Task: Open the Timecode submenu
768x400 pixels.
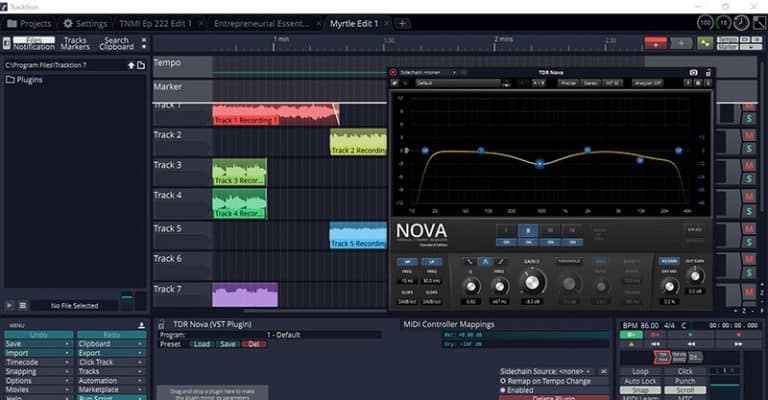Action: (x=38, y=362)
